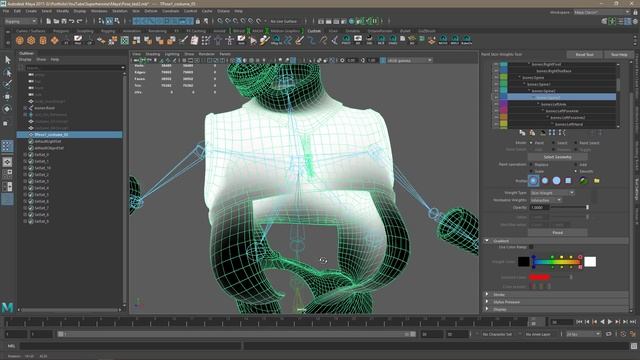Choose the Solid round brush profile
Screen dimensions: 640x360
pyautogui.click(x=556, y=180)
